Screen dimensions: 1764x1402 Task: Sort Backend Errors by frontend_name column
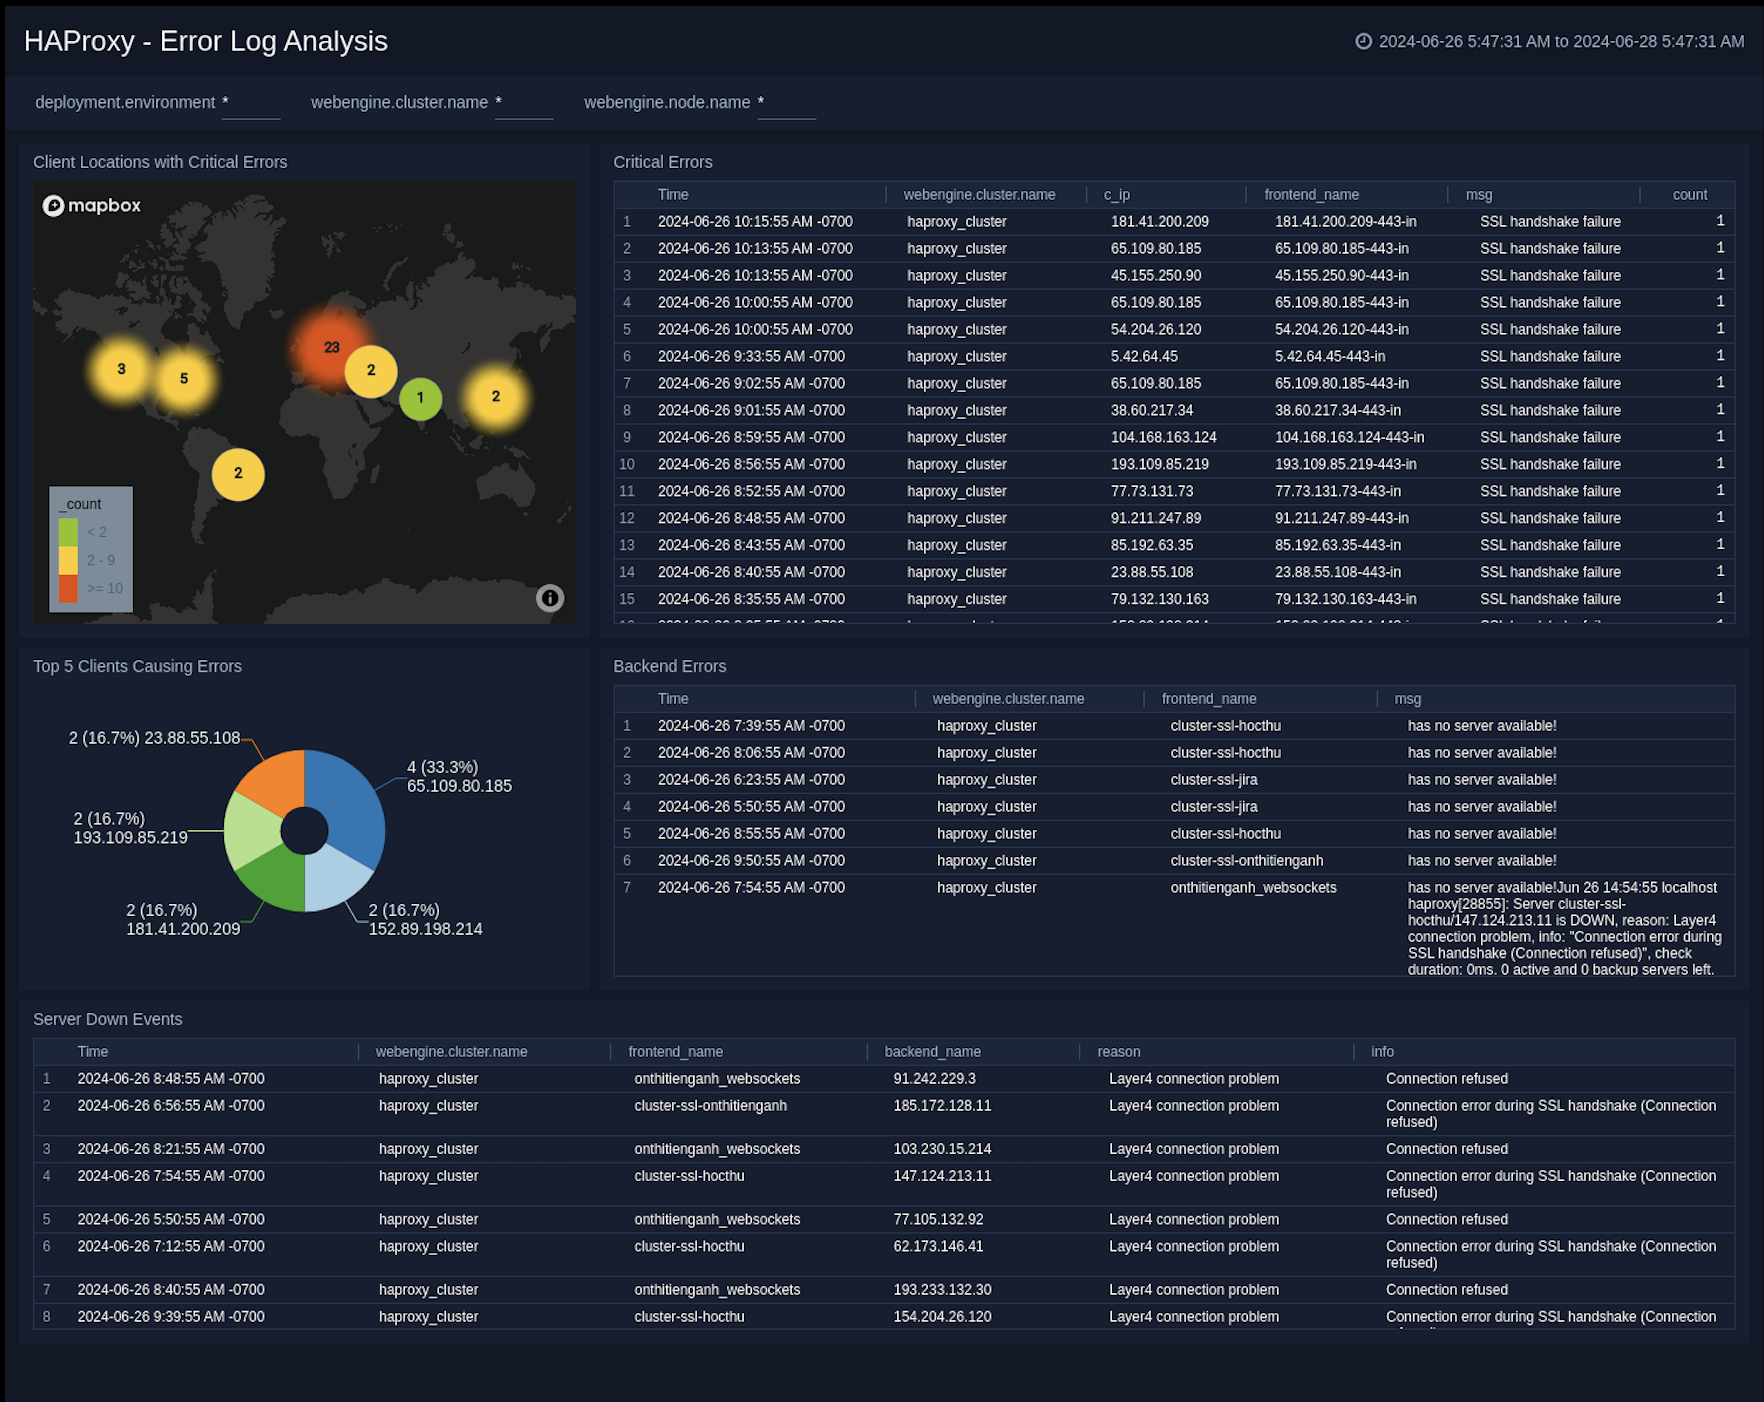click(x=1208, y=699)
